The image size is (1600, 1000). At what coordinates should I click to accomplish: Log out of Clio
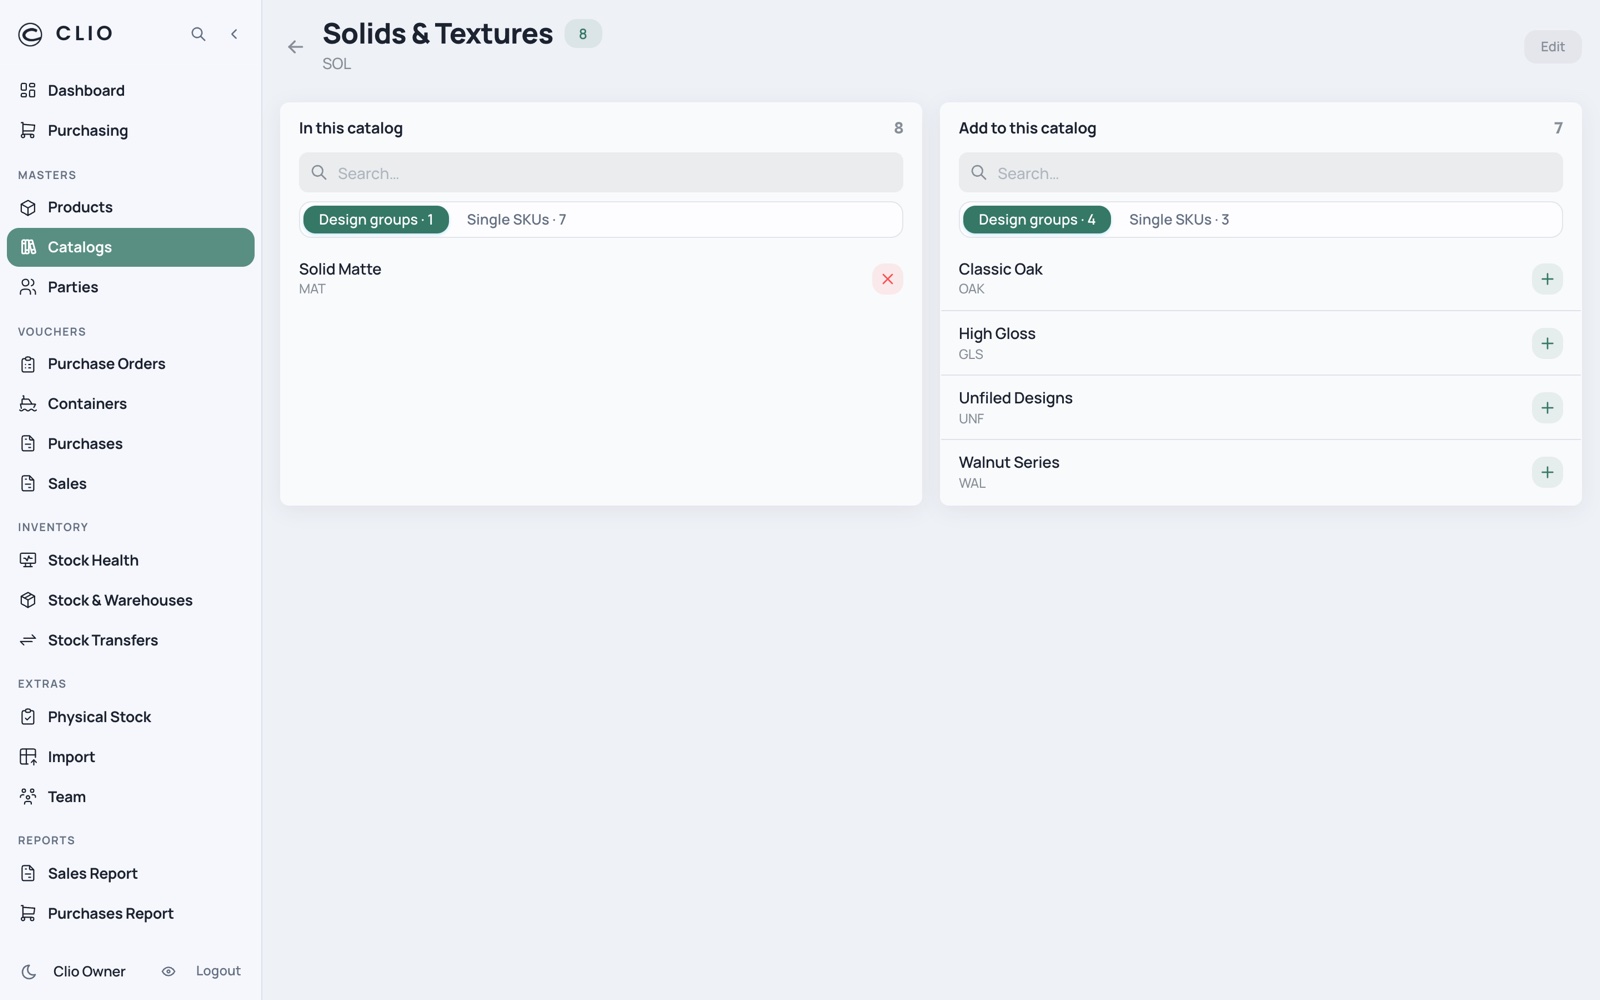[218, 971]
